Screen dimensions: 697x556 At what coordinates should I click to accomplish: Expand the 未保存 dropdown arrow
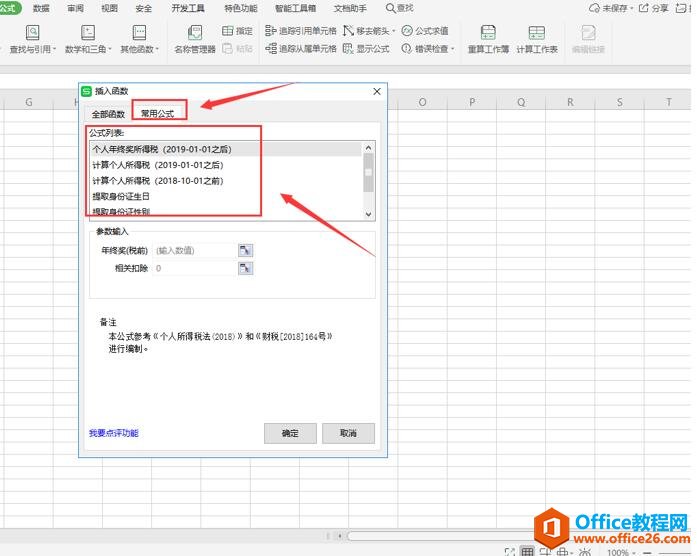pos(631,8)
